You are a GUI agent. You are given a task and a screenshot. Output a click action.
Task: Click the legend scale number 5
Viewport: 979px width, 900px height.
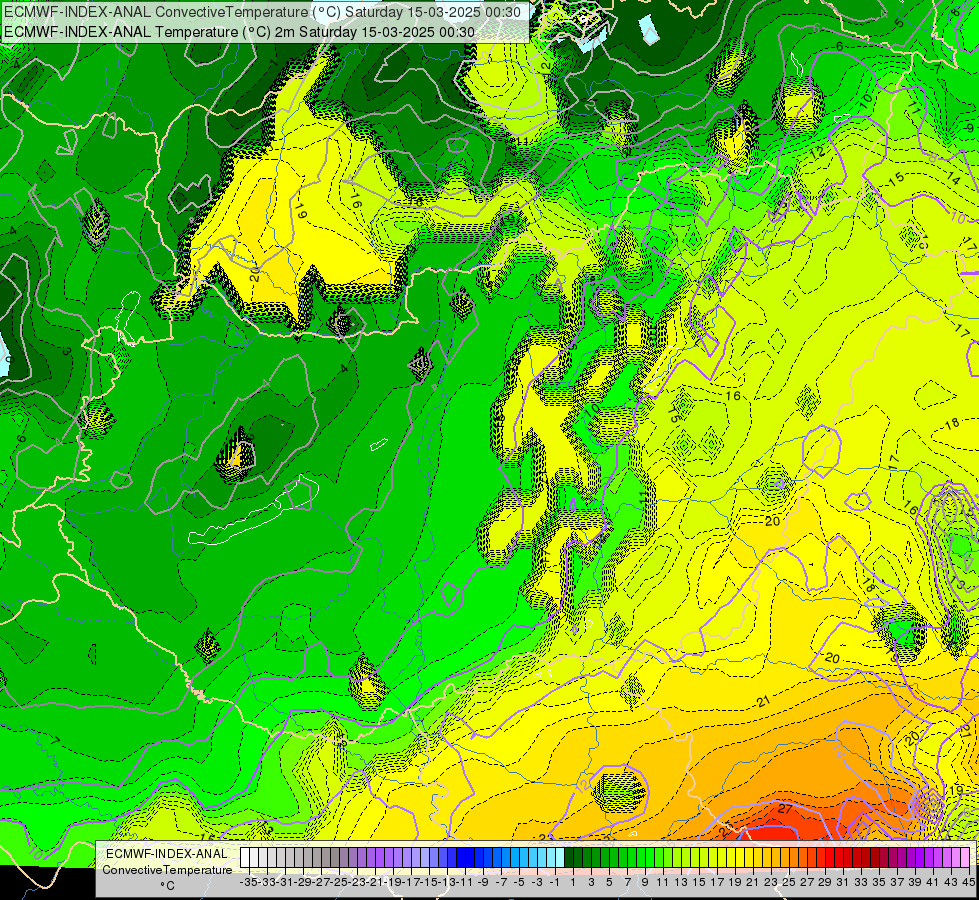pyautogui.click(x=609, y=882)
